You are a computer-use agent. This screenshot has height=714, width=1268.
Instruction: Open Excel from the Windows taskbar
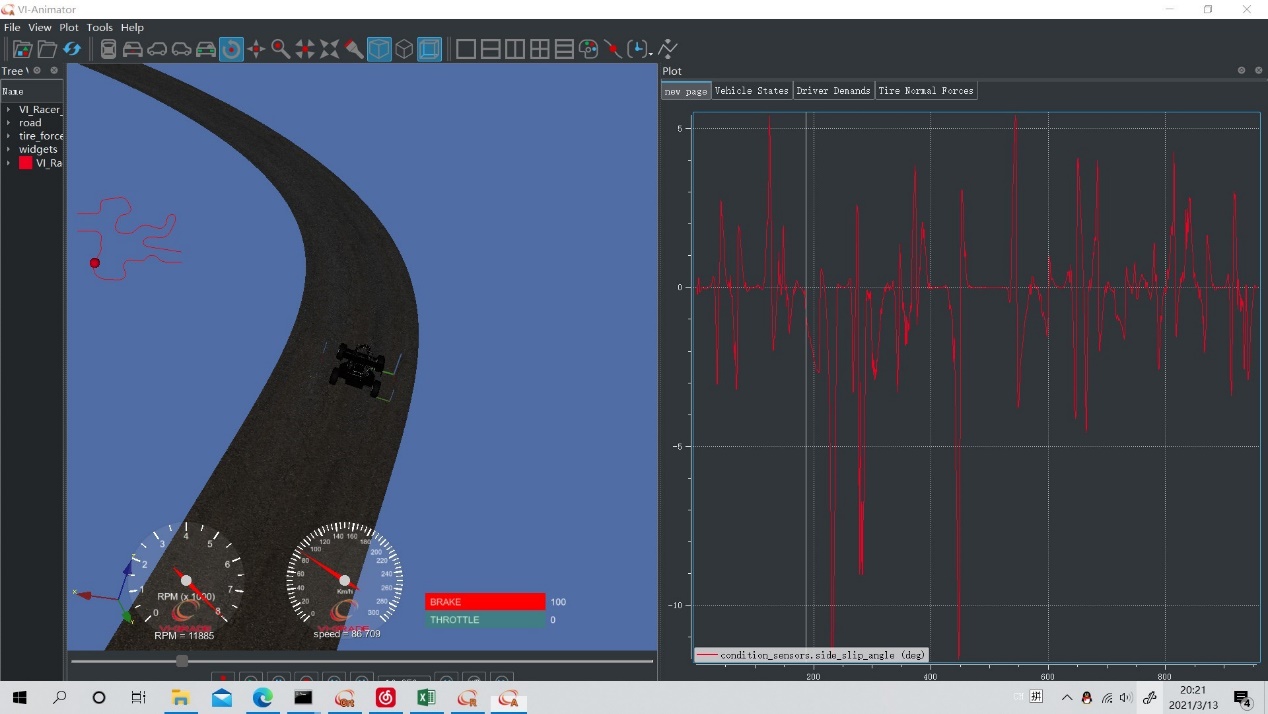[x=426, y=698]
